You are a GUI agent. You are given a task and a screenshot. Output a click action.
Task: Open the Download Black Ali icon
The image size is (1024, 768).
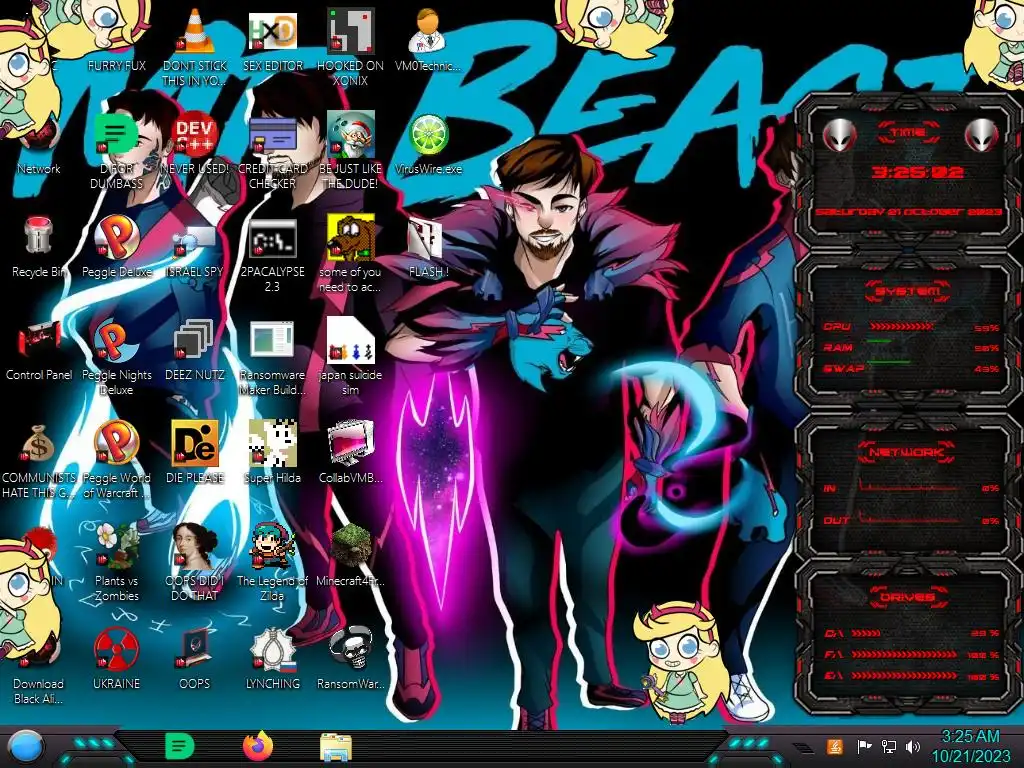point(39,648)
